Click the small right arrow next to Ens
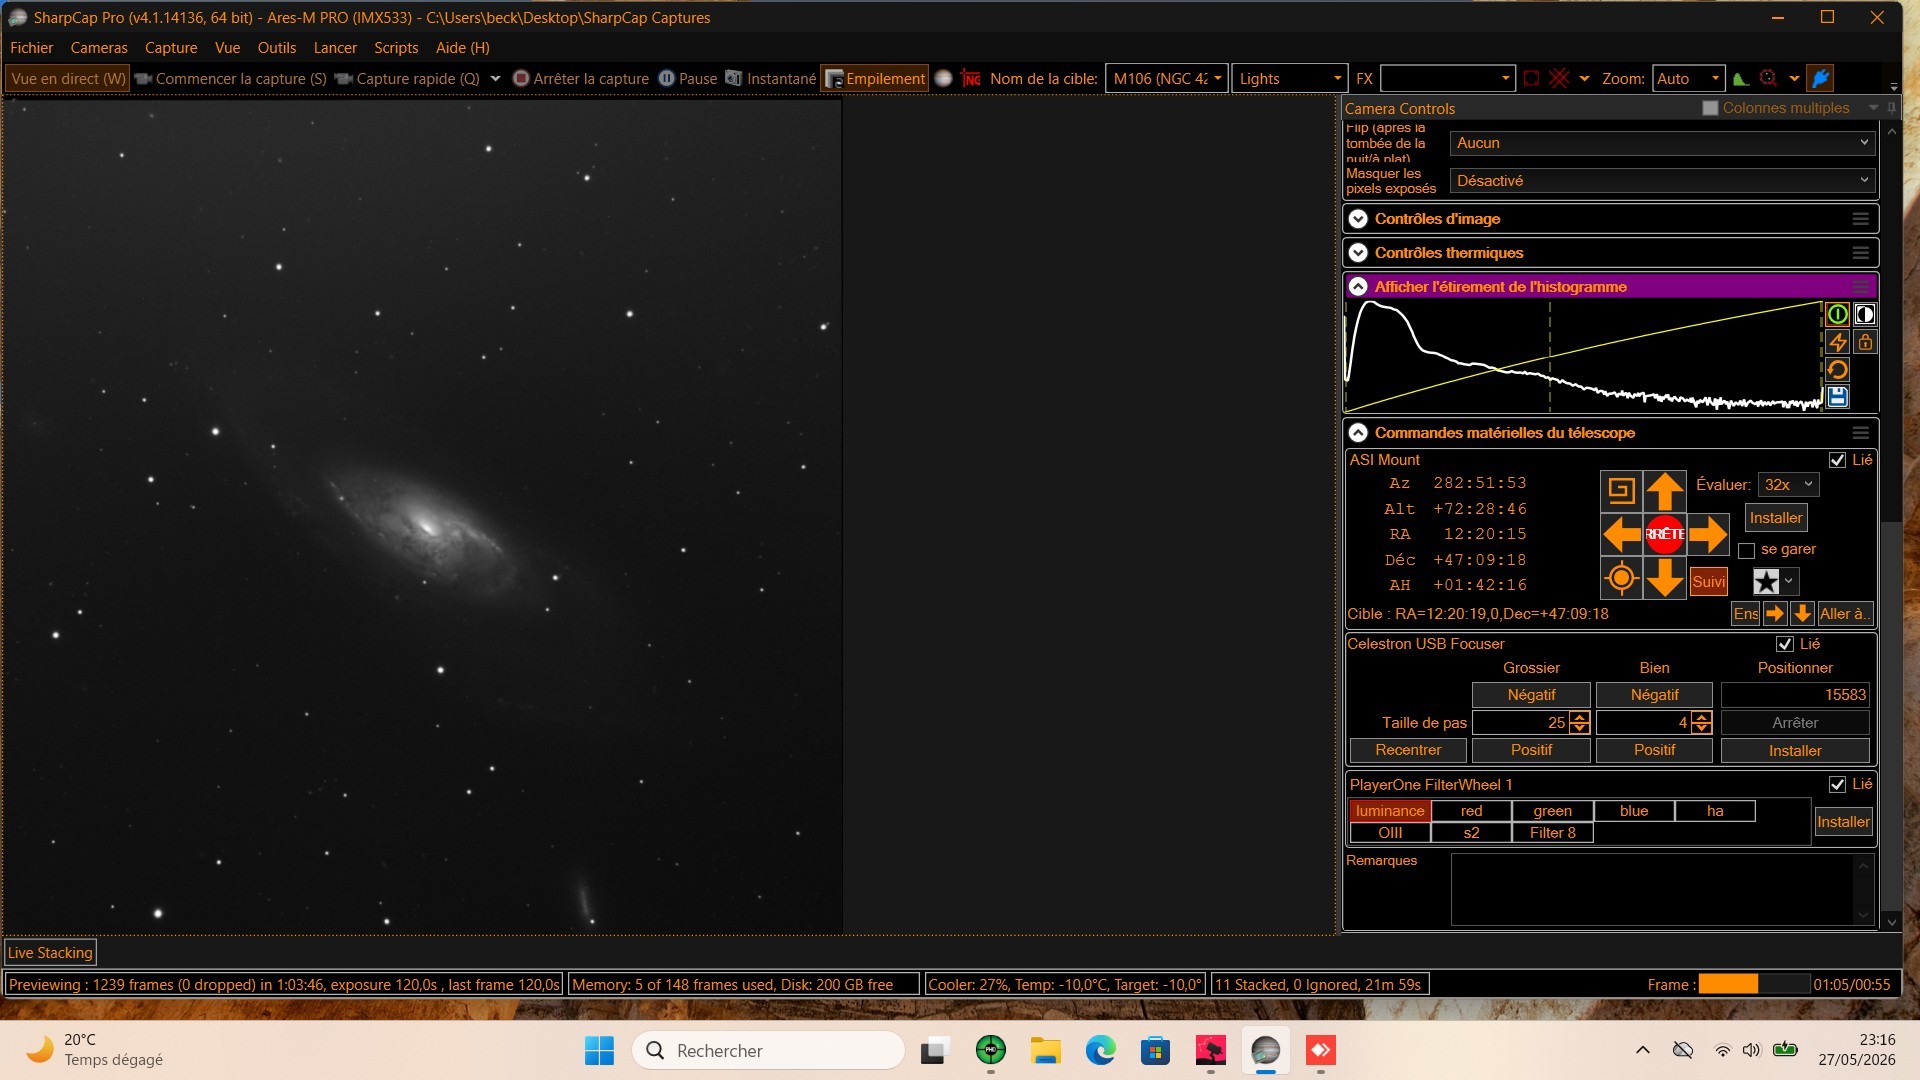The height and width of the screenshot is (1080, 1920). tap(1775, 614)
